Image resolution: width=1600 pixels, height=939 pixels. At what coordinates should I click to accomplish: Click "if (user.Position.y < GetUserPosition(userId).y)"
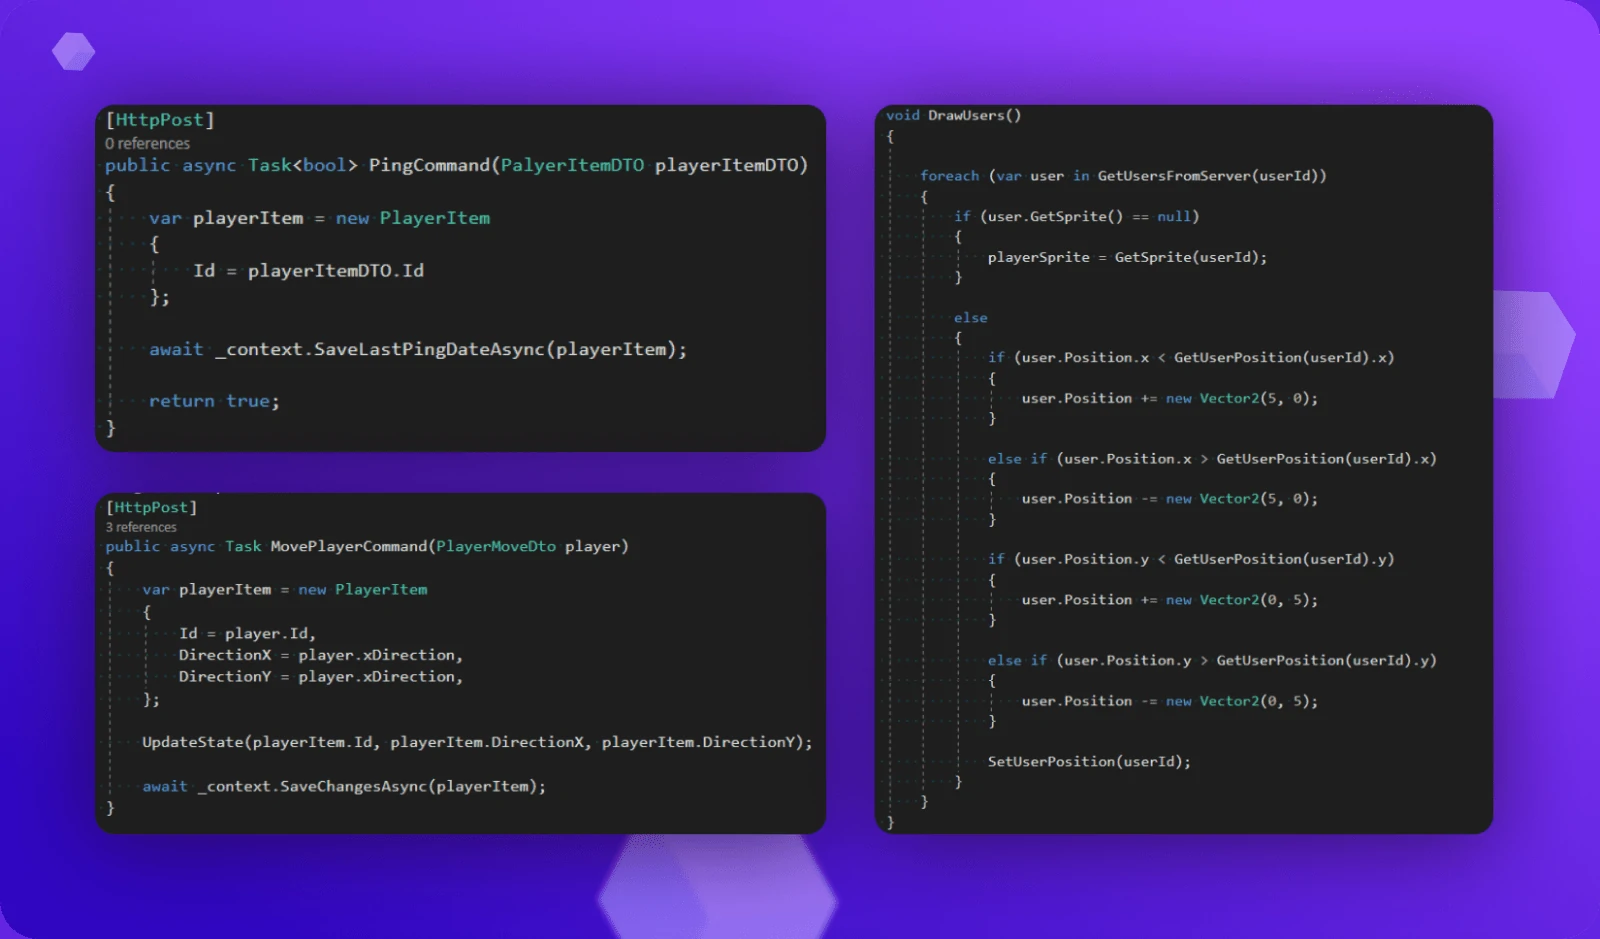tap(1191, 559)
